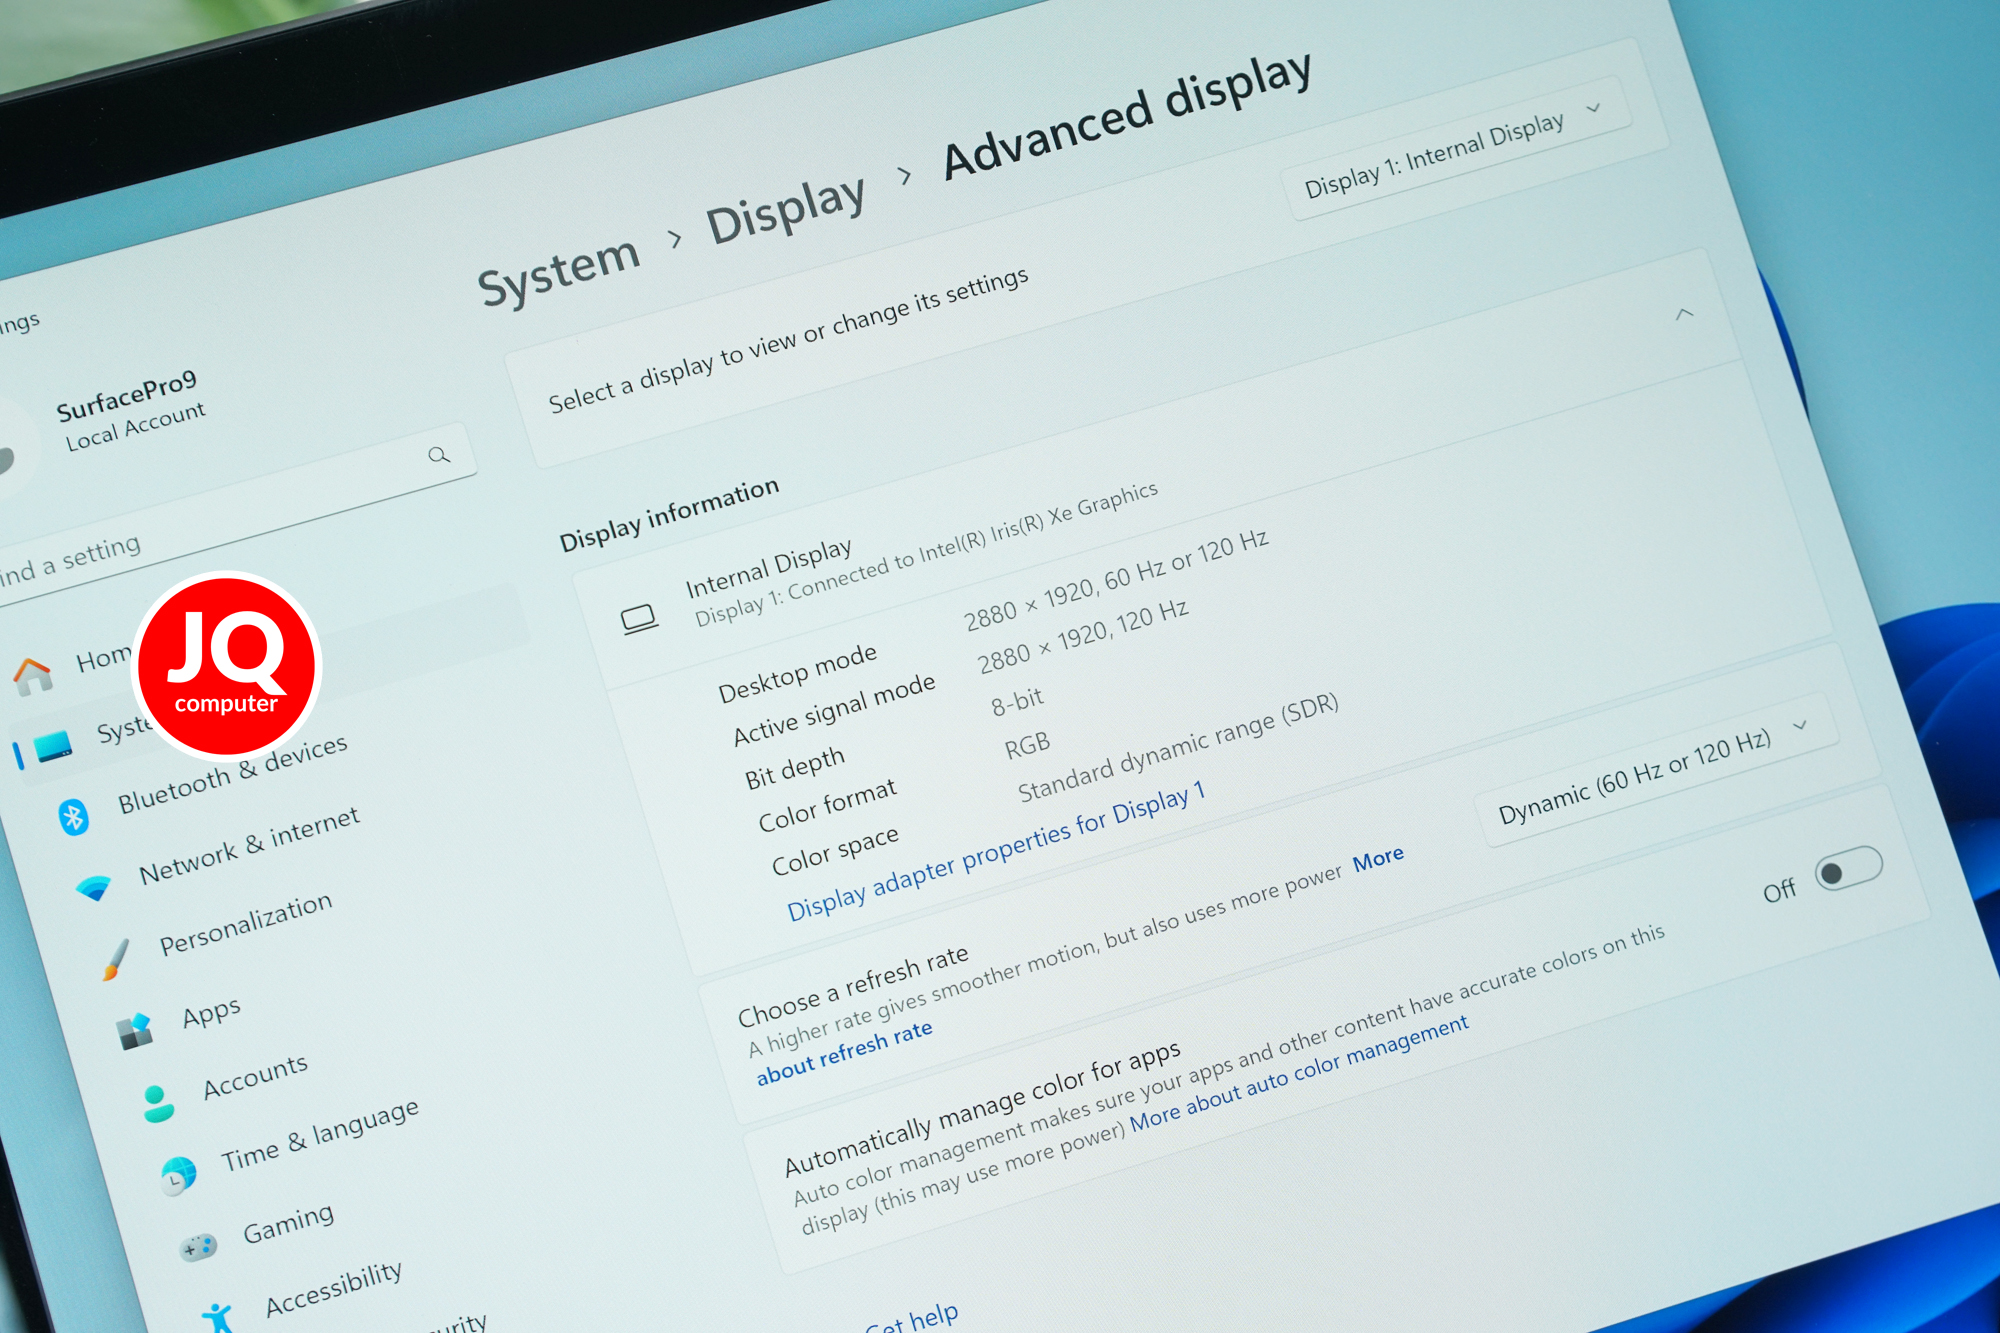The image size is (2000, 1333).
Task: Click the Network Wi-Fi icon
Action: (x=94, y=888)
